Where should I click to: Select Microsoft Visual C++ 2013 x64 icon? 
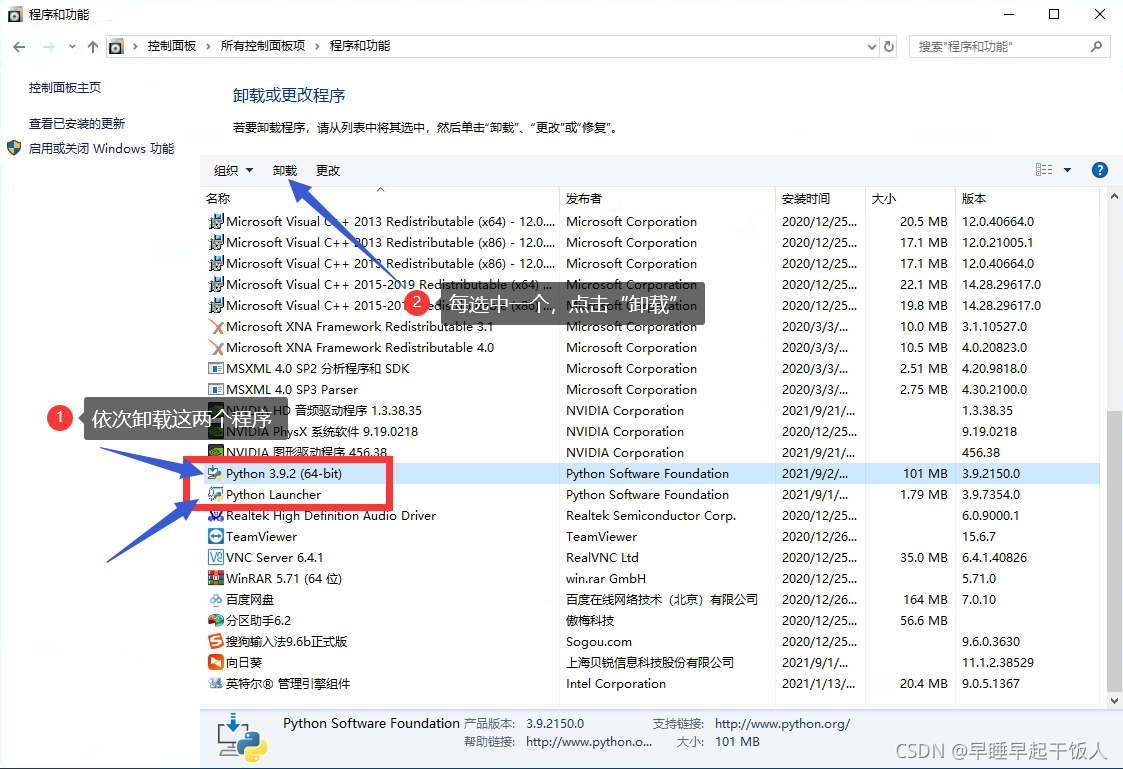pos(216,222)
